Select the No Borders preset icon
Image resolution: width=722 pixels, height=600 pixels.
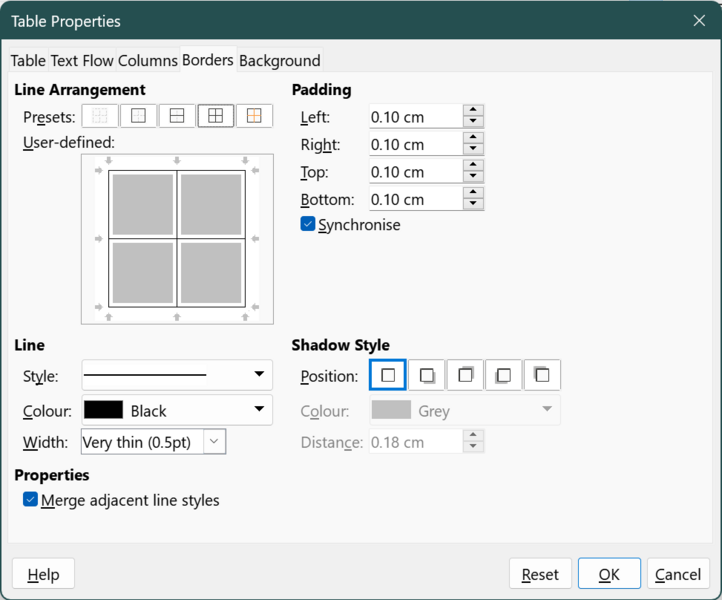pyautogui.click(x=100, y=116)
